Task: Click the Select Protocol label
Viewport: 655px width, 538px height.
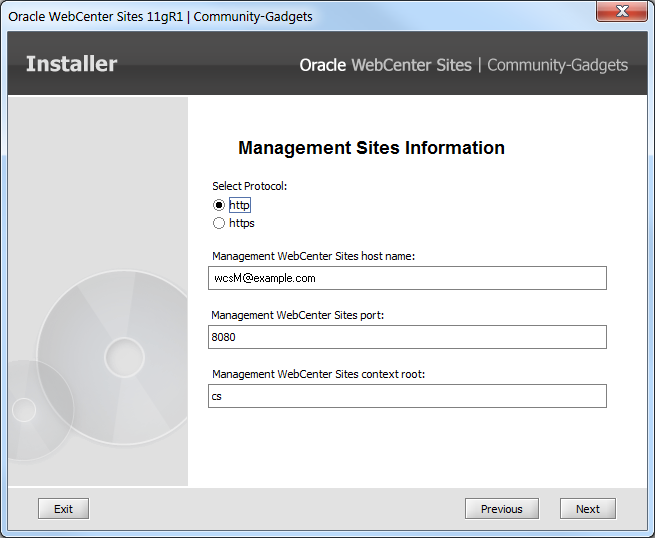Action: point(249,186)
